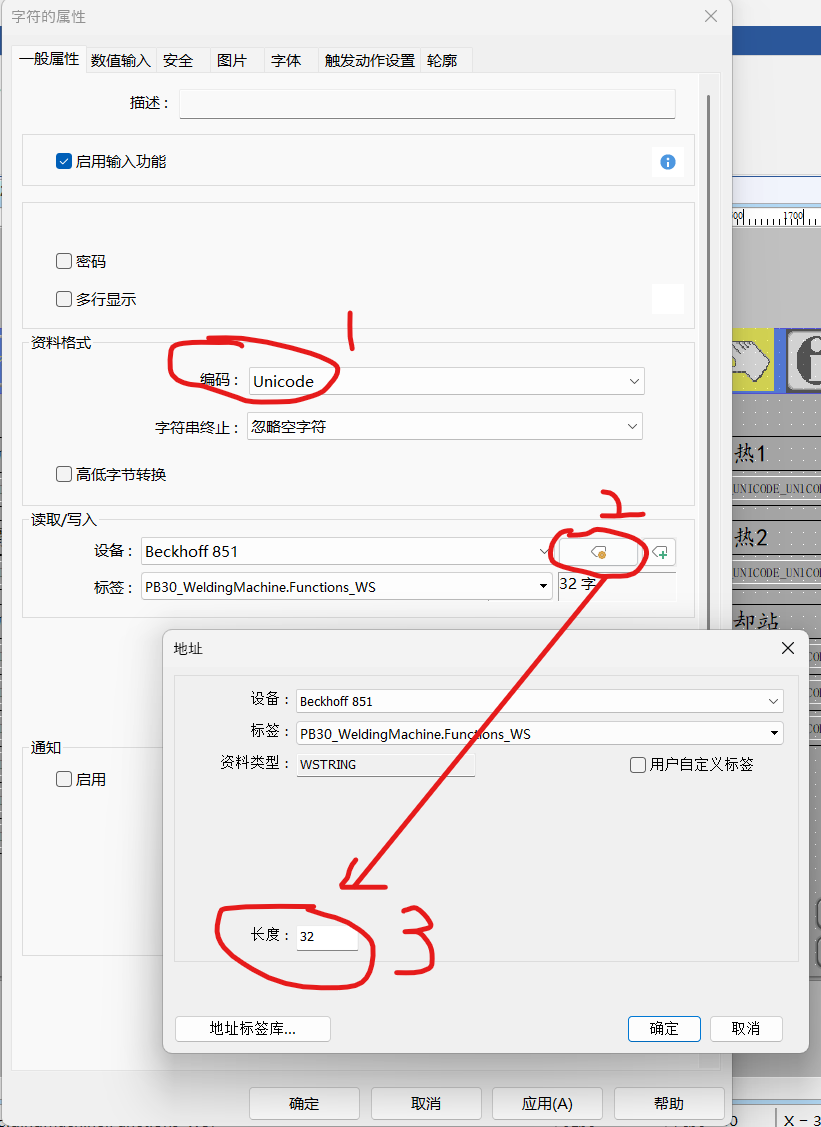Open the 触发动作设置 tab

pos(369,60)
